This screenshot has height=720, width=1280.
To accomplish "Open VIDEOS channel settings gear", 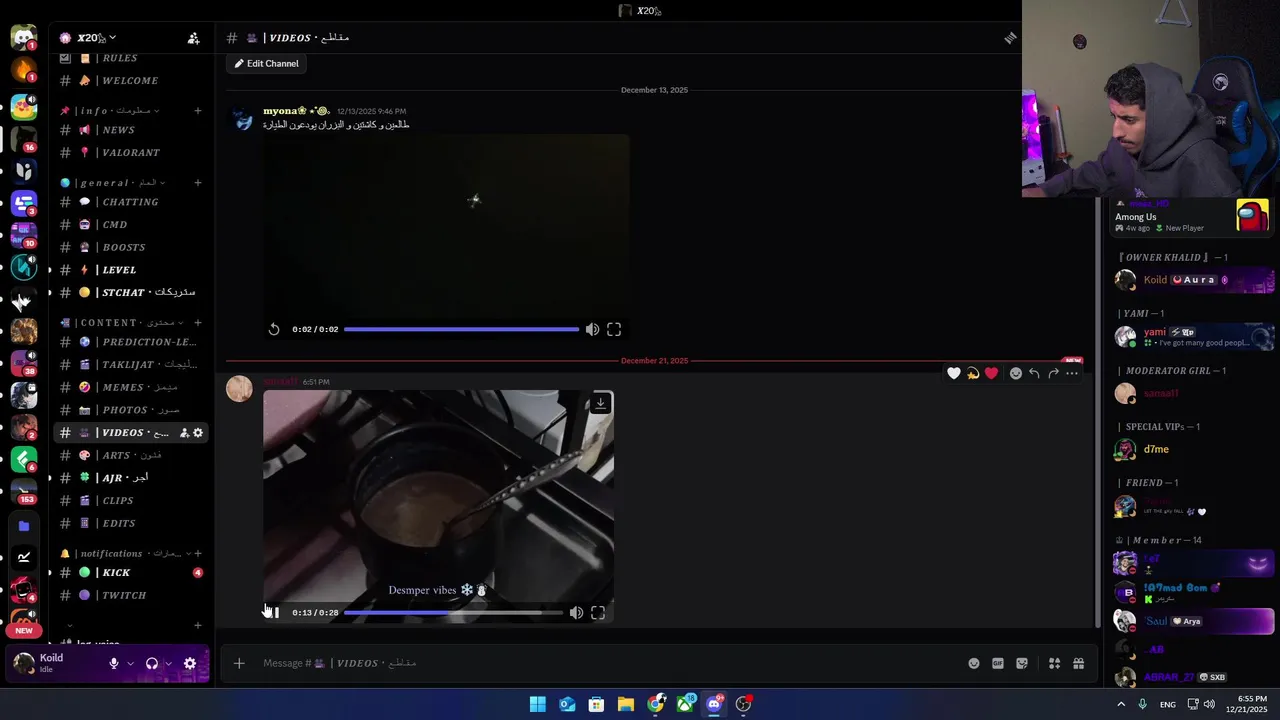I will point(198,433).
